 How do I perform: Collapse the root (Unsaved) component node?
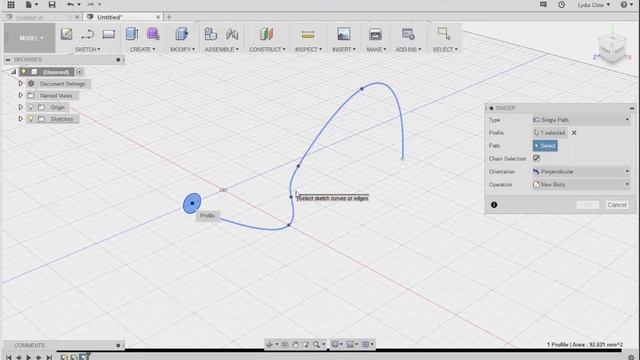point(13,72)
